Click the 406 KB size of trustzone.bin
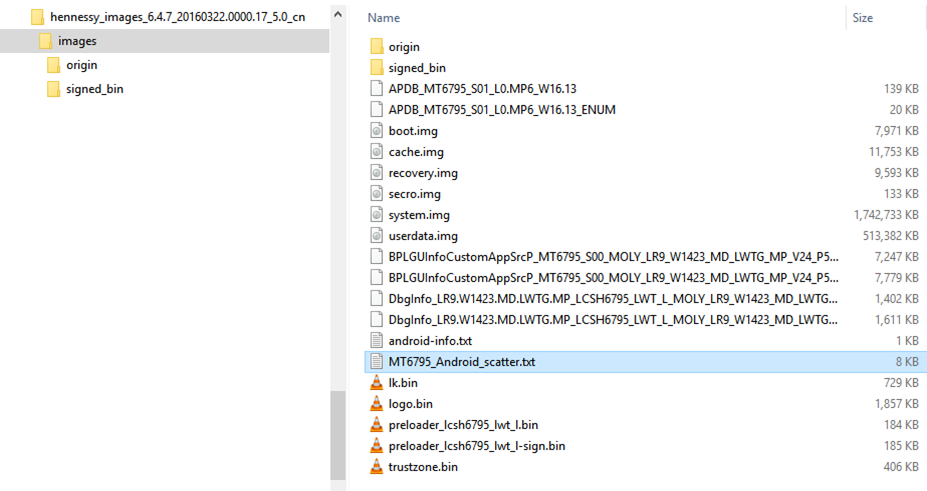The width and height of the screenshot is (927, 491). (x=902, y=467)
